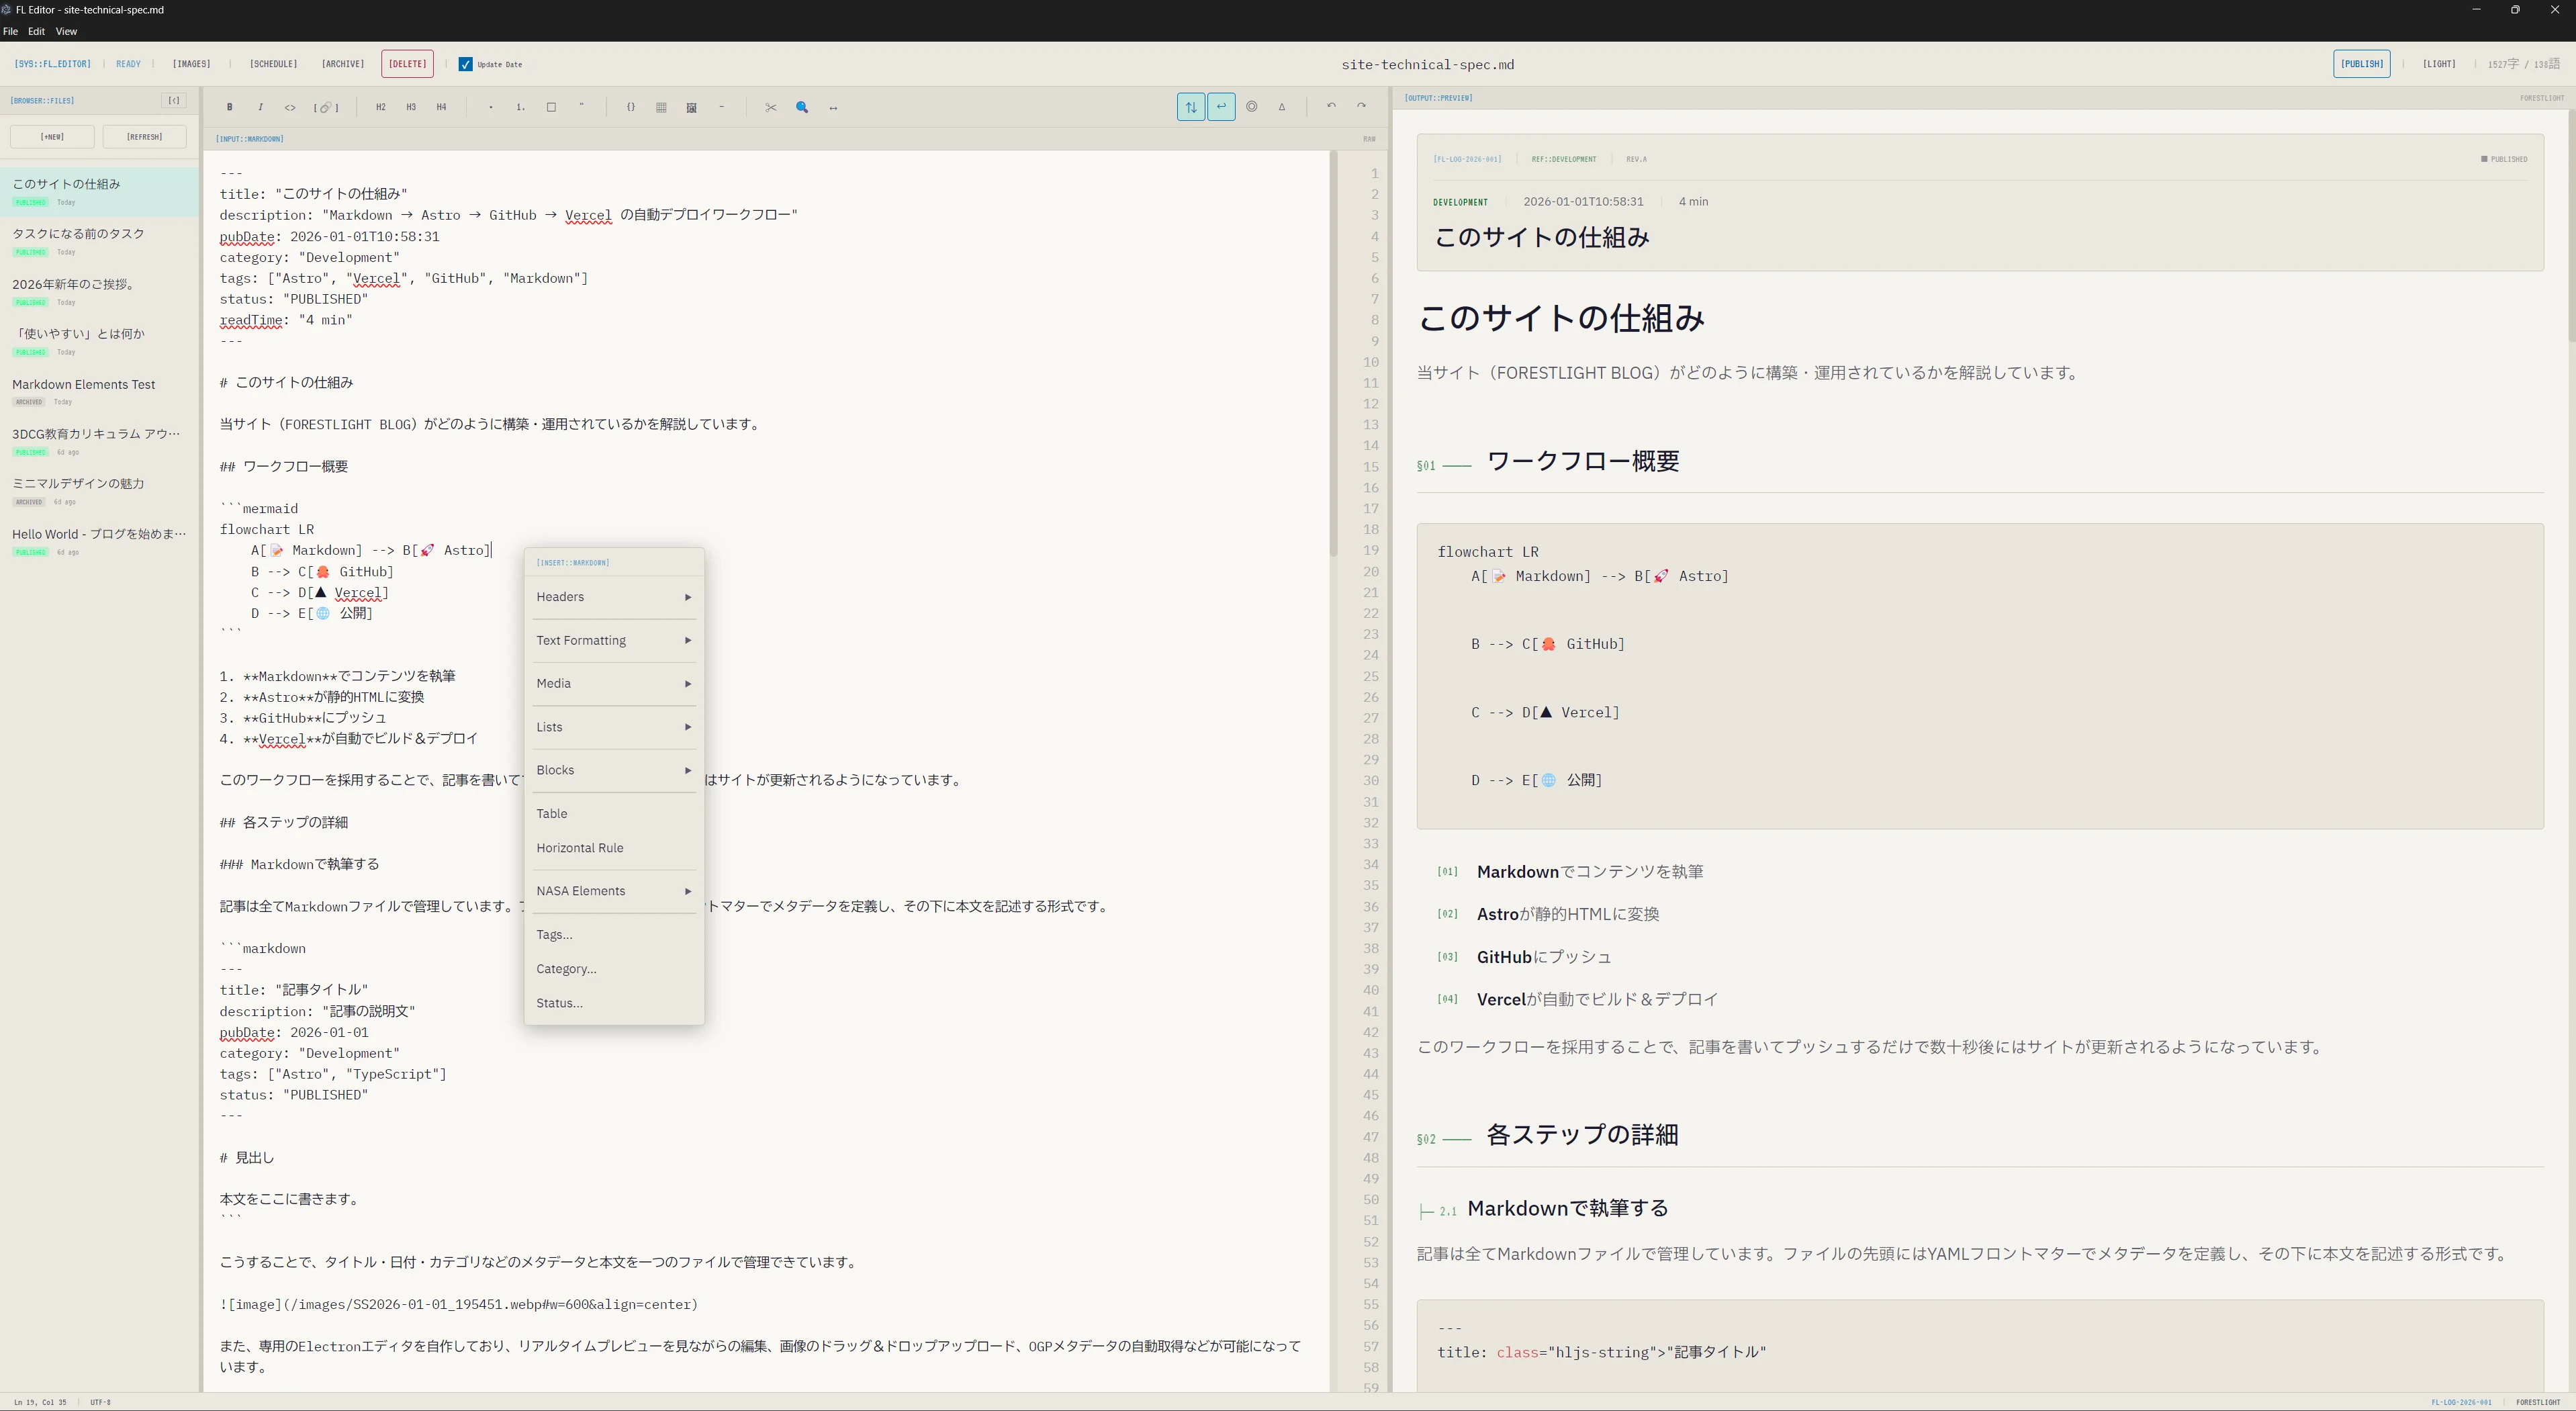Image resolution: width=2576 pixels, height=1411 pixels.
Task: Open the Edit menu in the menu bar
Action: click(x=36, y=31)
